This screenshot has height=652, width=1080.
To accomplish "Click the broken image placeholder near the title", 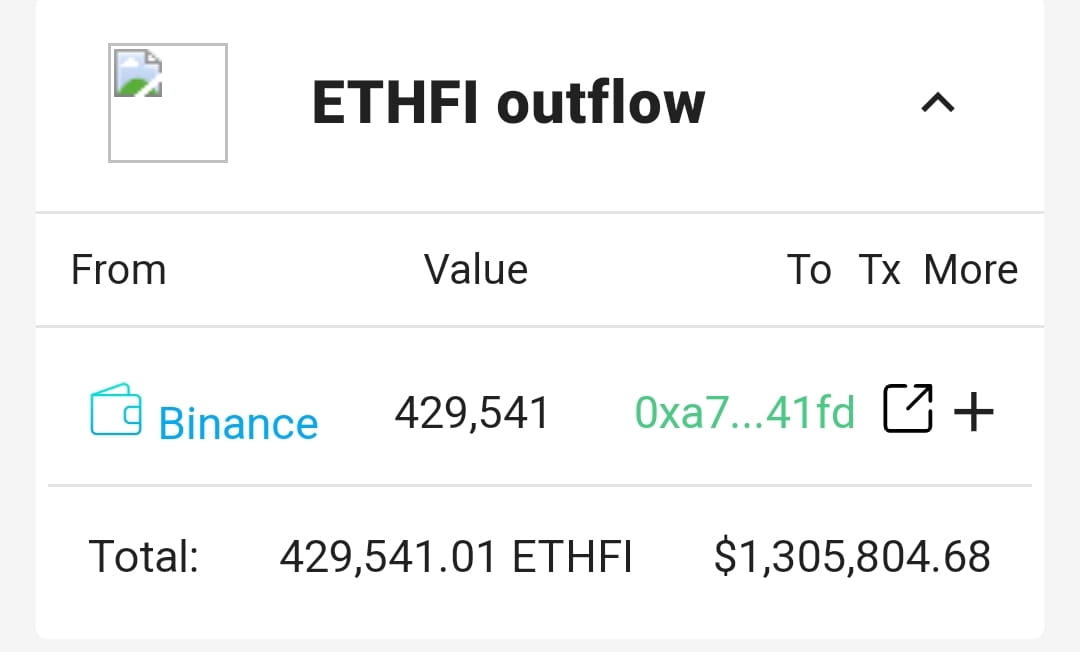I will [x=167, y=102].
